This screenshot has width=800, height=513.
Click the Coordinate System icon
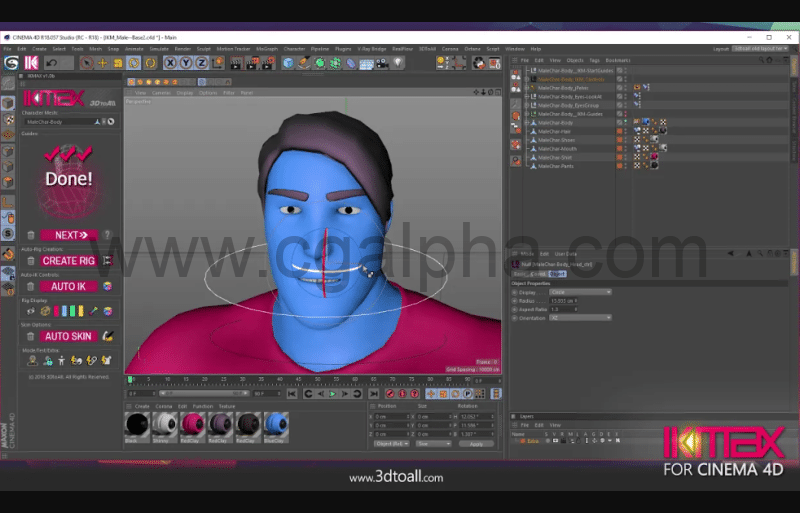click(218, 63)
